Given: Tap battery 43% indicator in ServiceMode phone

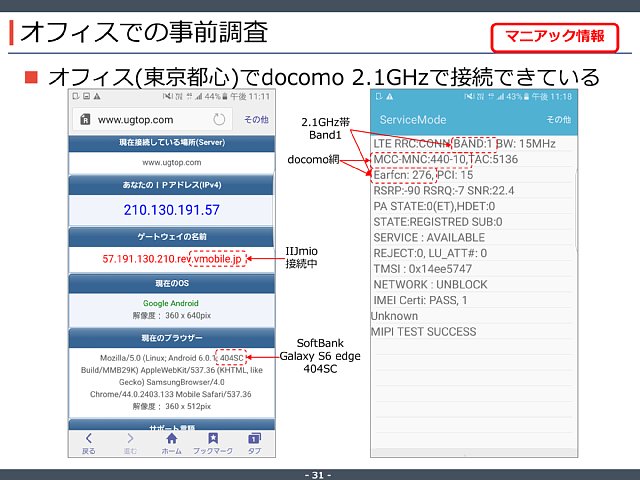Looking at the screenshot, I should (518, 97).
